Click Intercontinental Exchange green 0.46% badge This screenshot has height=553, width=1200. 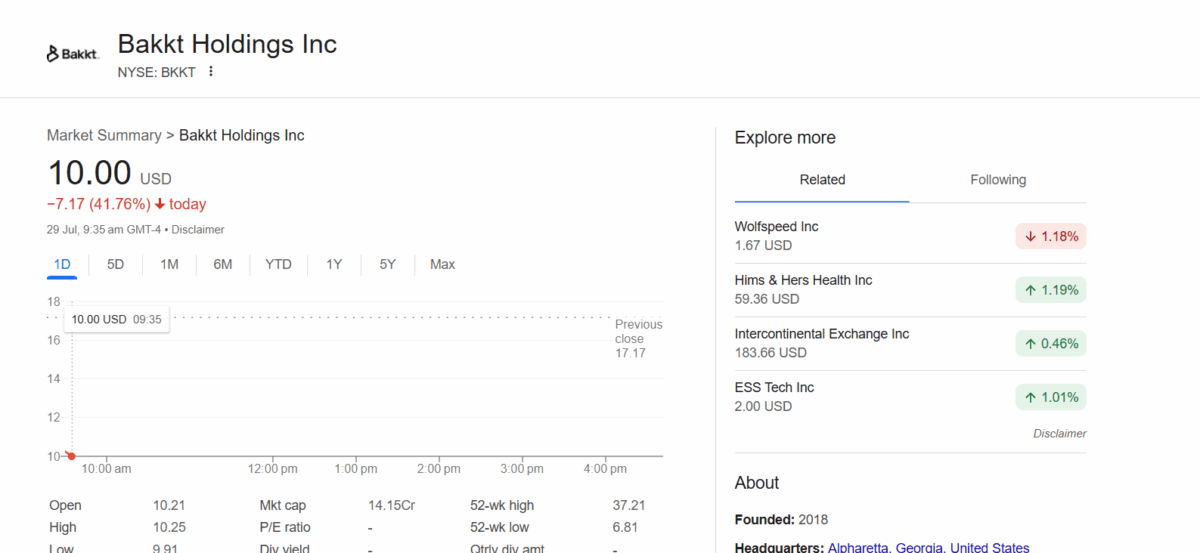coord(1050,343)
